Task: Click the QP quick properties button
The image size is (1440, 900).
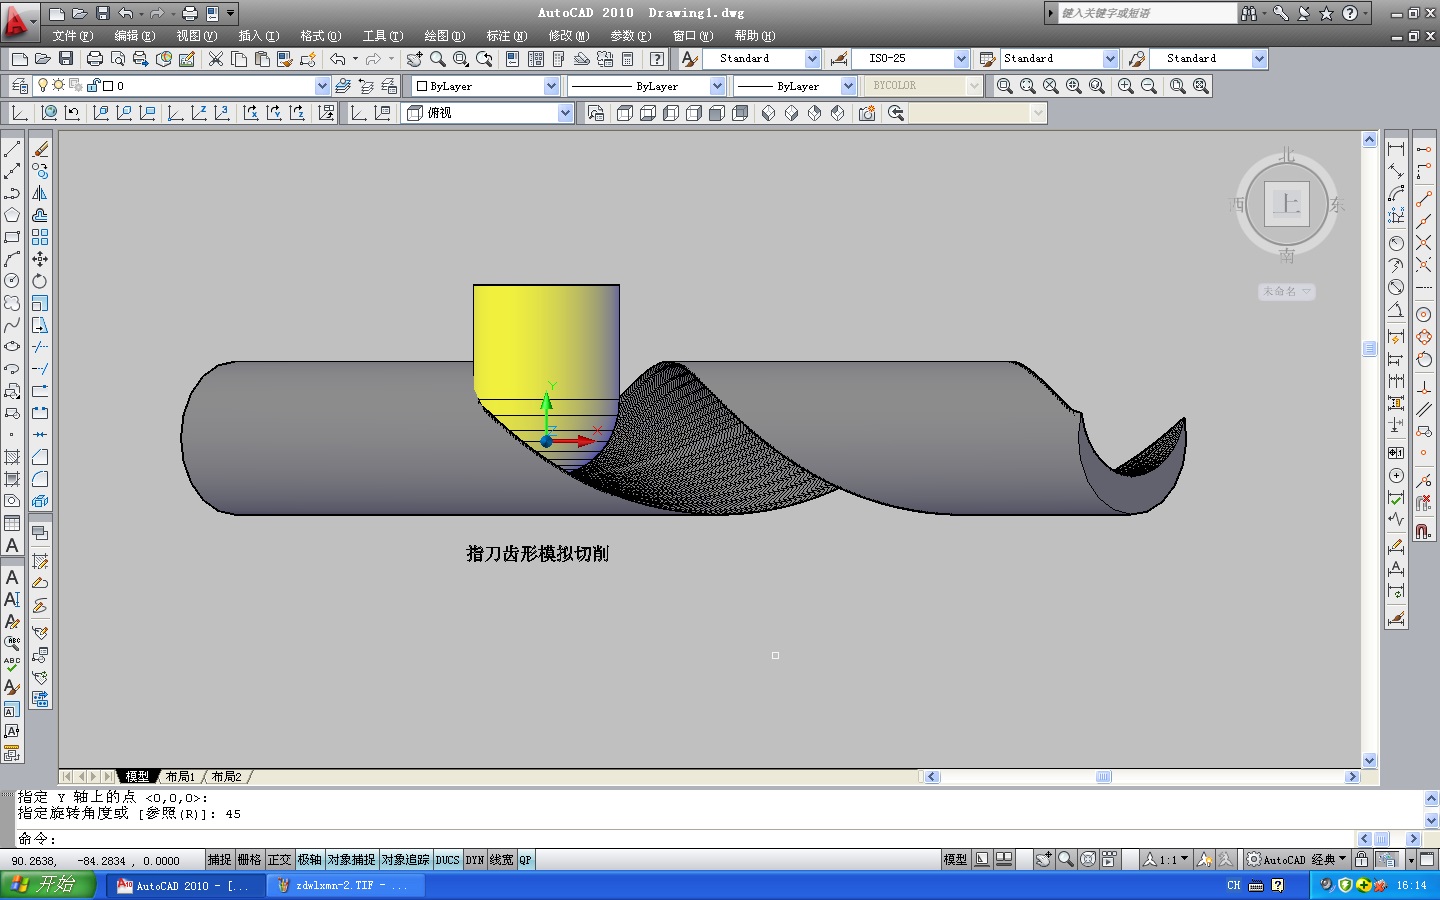Action: coord(525,860)
